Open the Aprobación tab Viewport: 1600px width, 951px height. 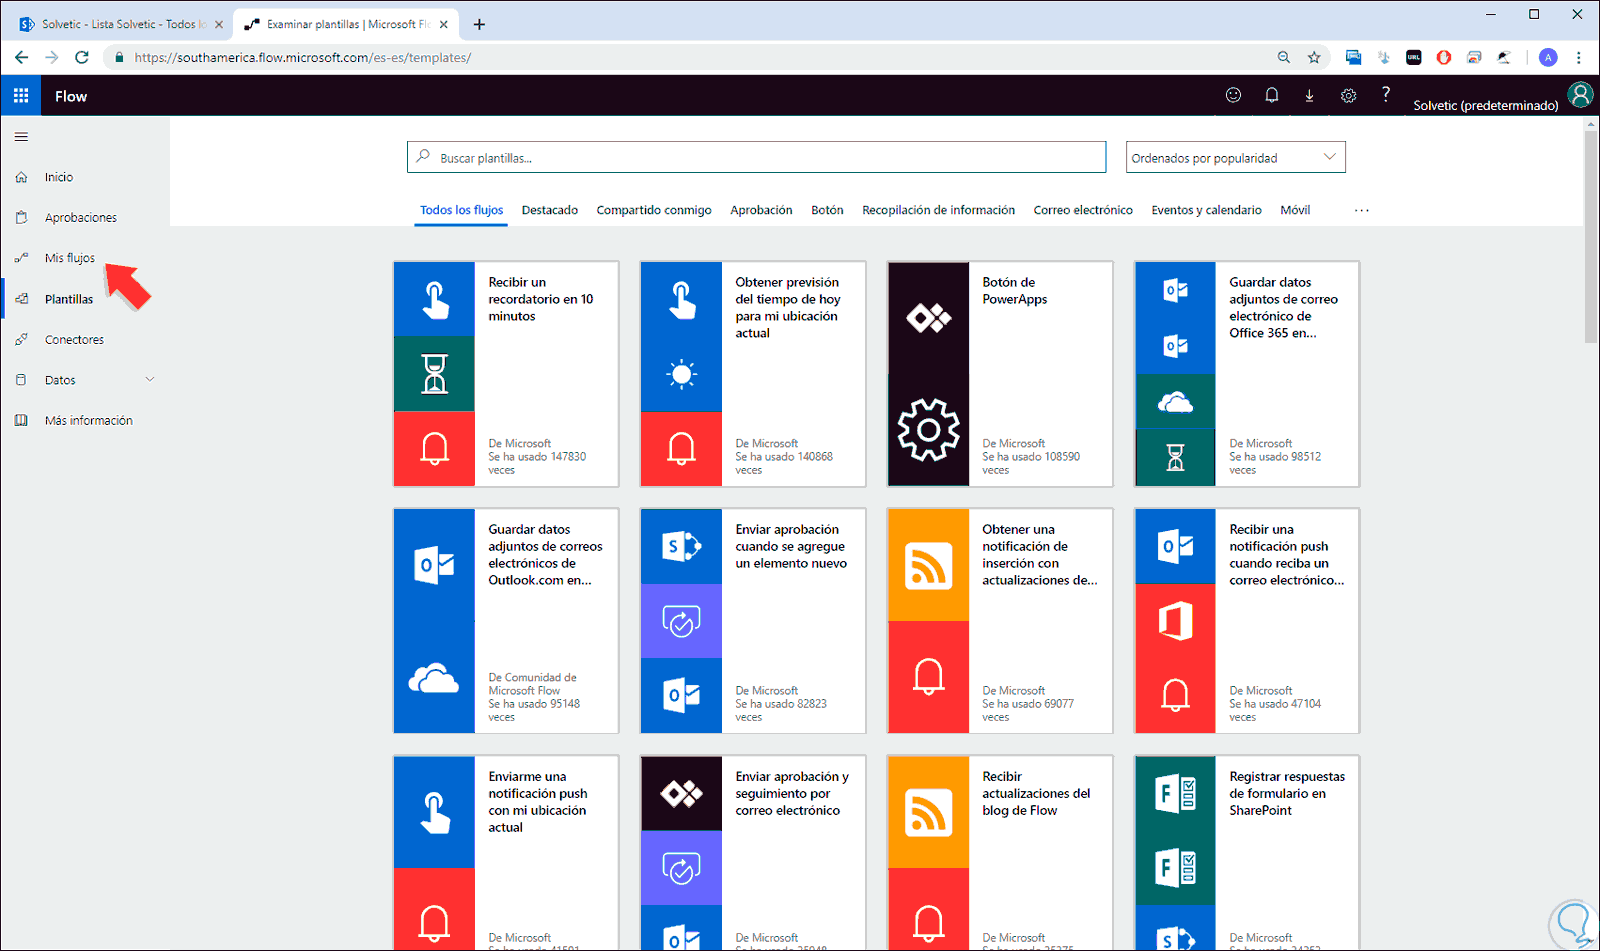[761, 210]
